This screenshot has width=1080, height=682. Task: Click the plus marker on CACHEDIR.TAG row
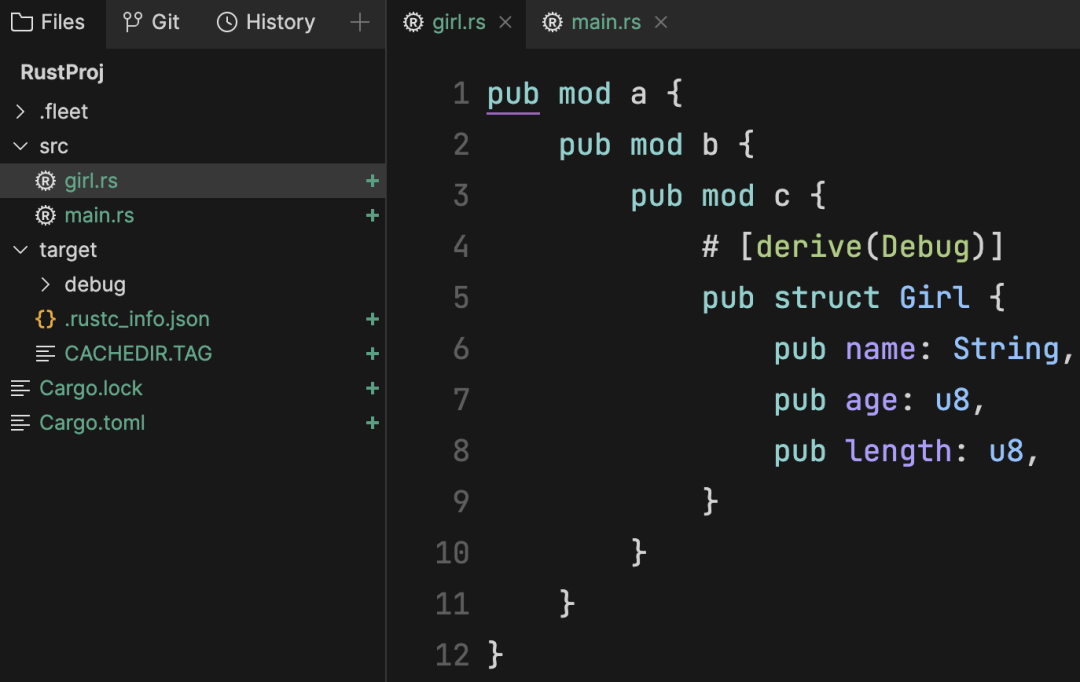(373, 354)
